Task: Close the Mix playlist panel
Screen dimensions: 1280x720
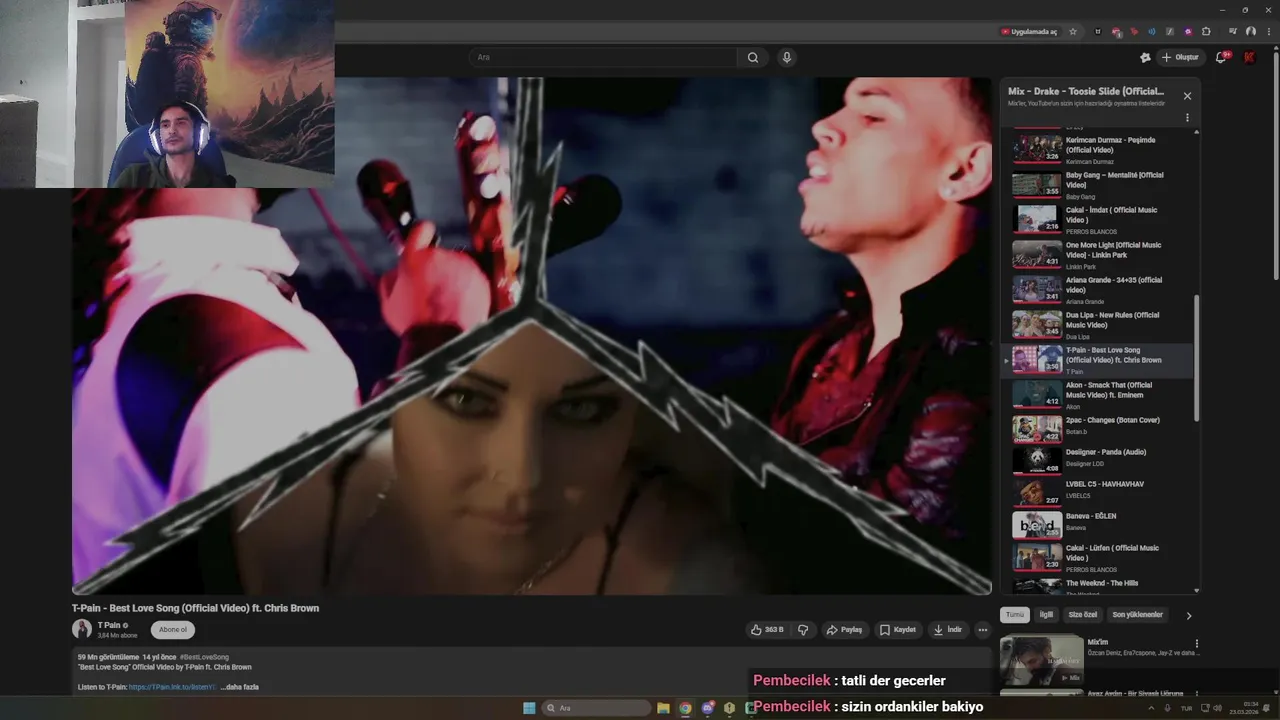Action: 1187,96
